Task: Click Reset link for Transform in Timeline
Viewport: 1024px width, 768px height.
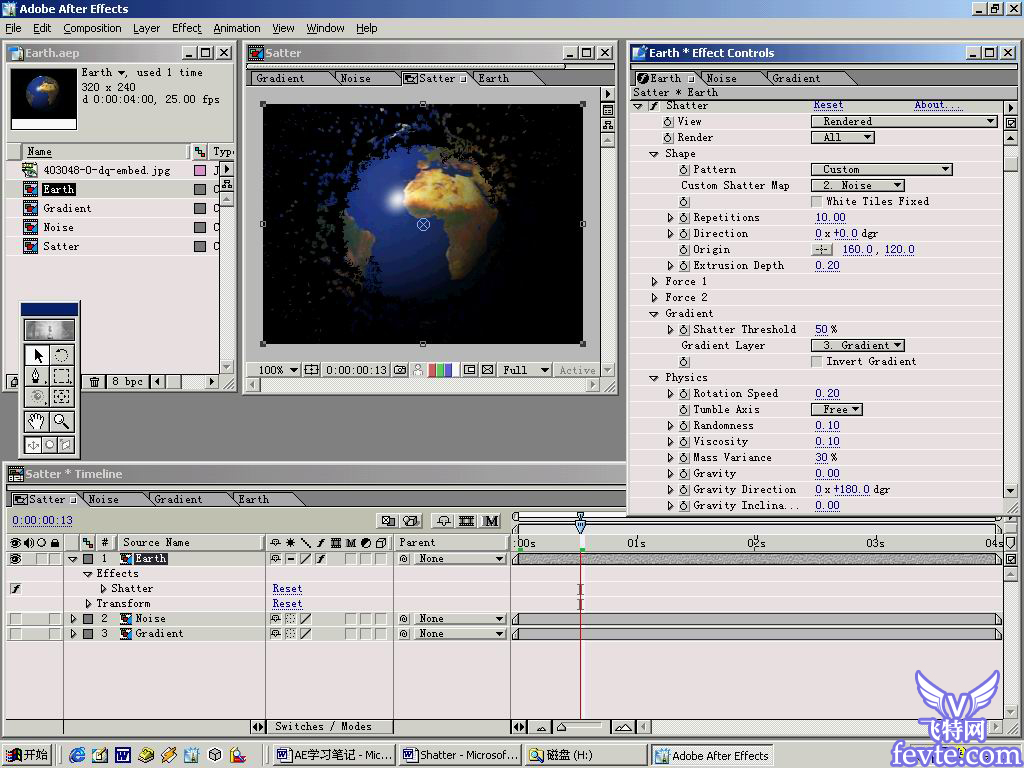Action: coord(287,603)
